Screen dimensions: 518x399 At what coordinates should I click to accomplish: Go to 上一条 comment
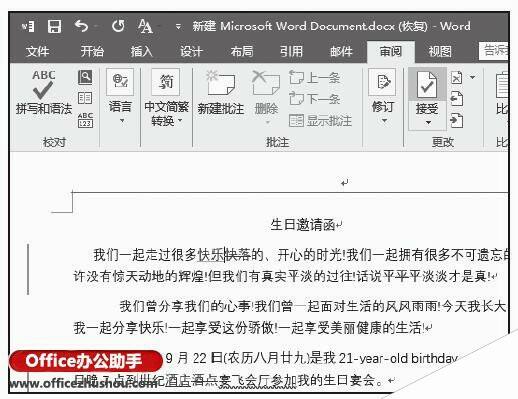(314, 78)
